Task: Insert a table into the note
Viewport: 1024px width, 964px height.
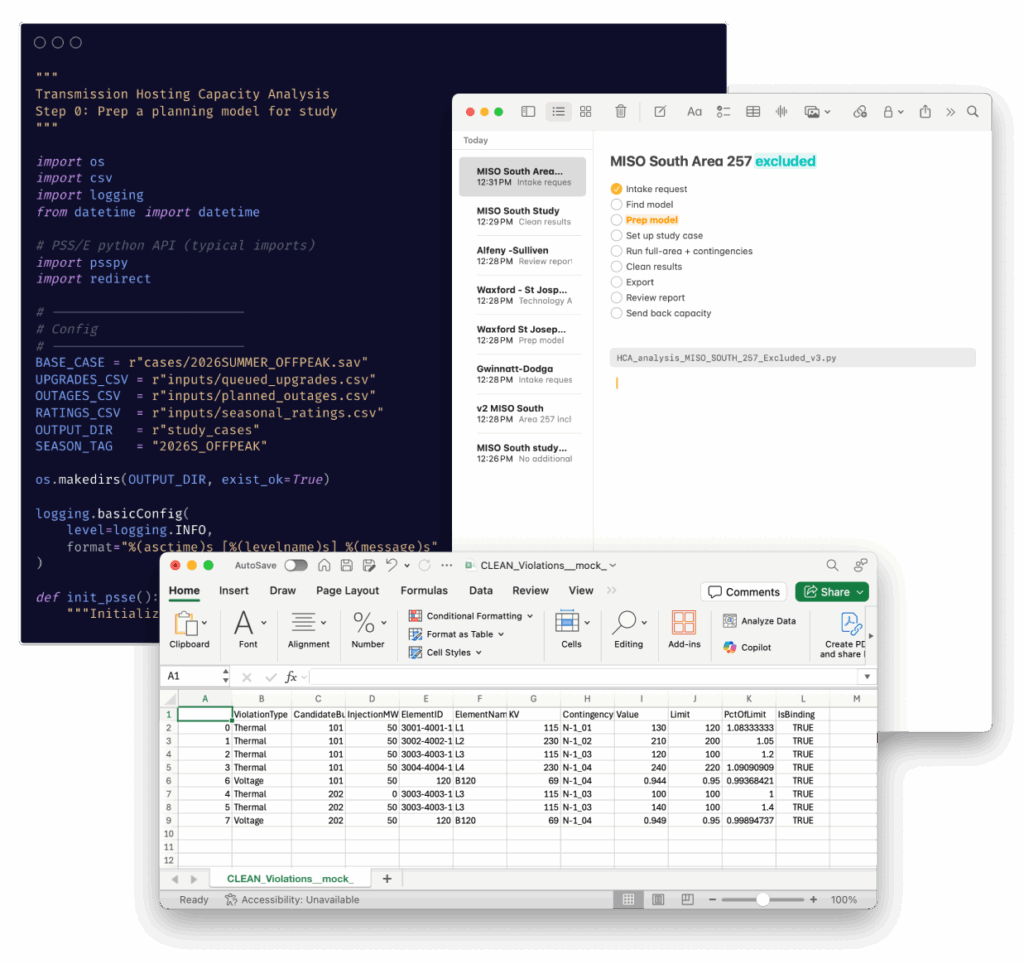Action: coord(753,112)
